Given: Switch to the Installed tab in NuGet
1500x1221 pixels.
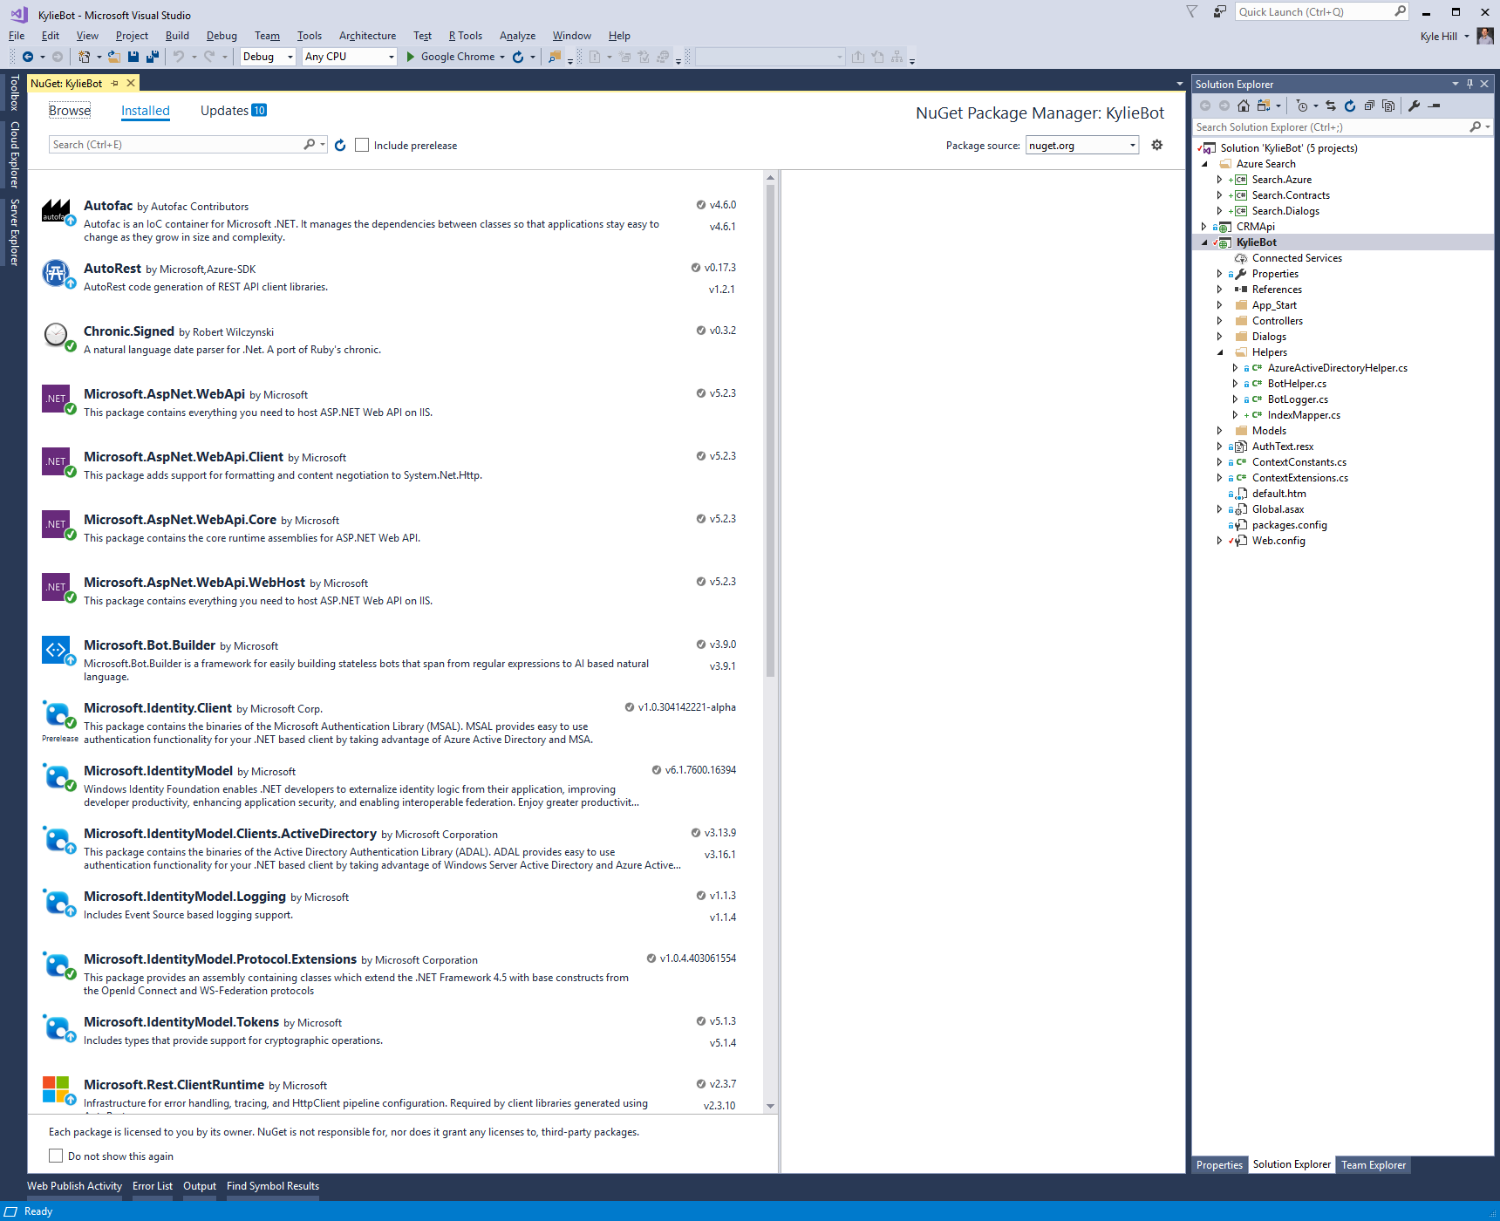Looking at the screenshot, I should (x=145, y=111).
